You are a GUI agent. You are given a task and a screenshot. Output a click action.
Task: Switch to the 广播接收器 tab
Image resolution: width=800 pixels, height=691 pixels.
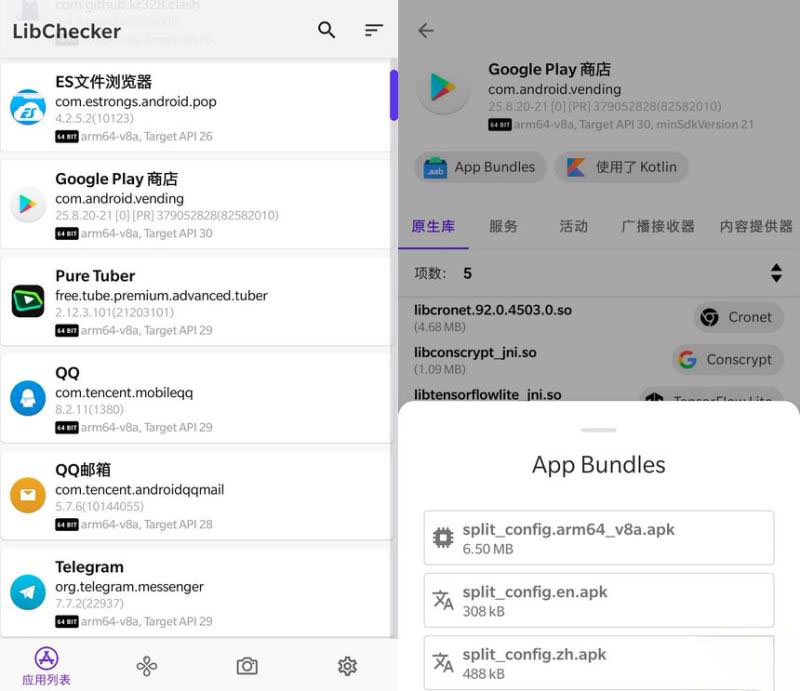pyautogui.click(x=658, y=226)
